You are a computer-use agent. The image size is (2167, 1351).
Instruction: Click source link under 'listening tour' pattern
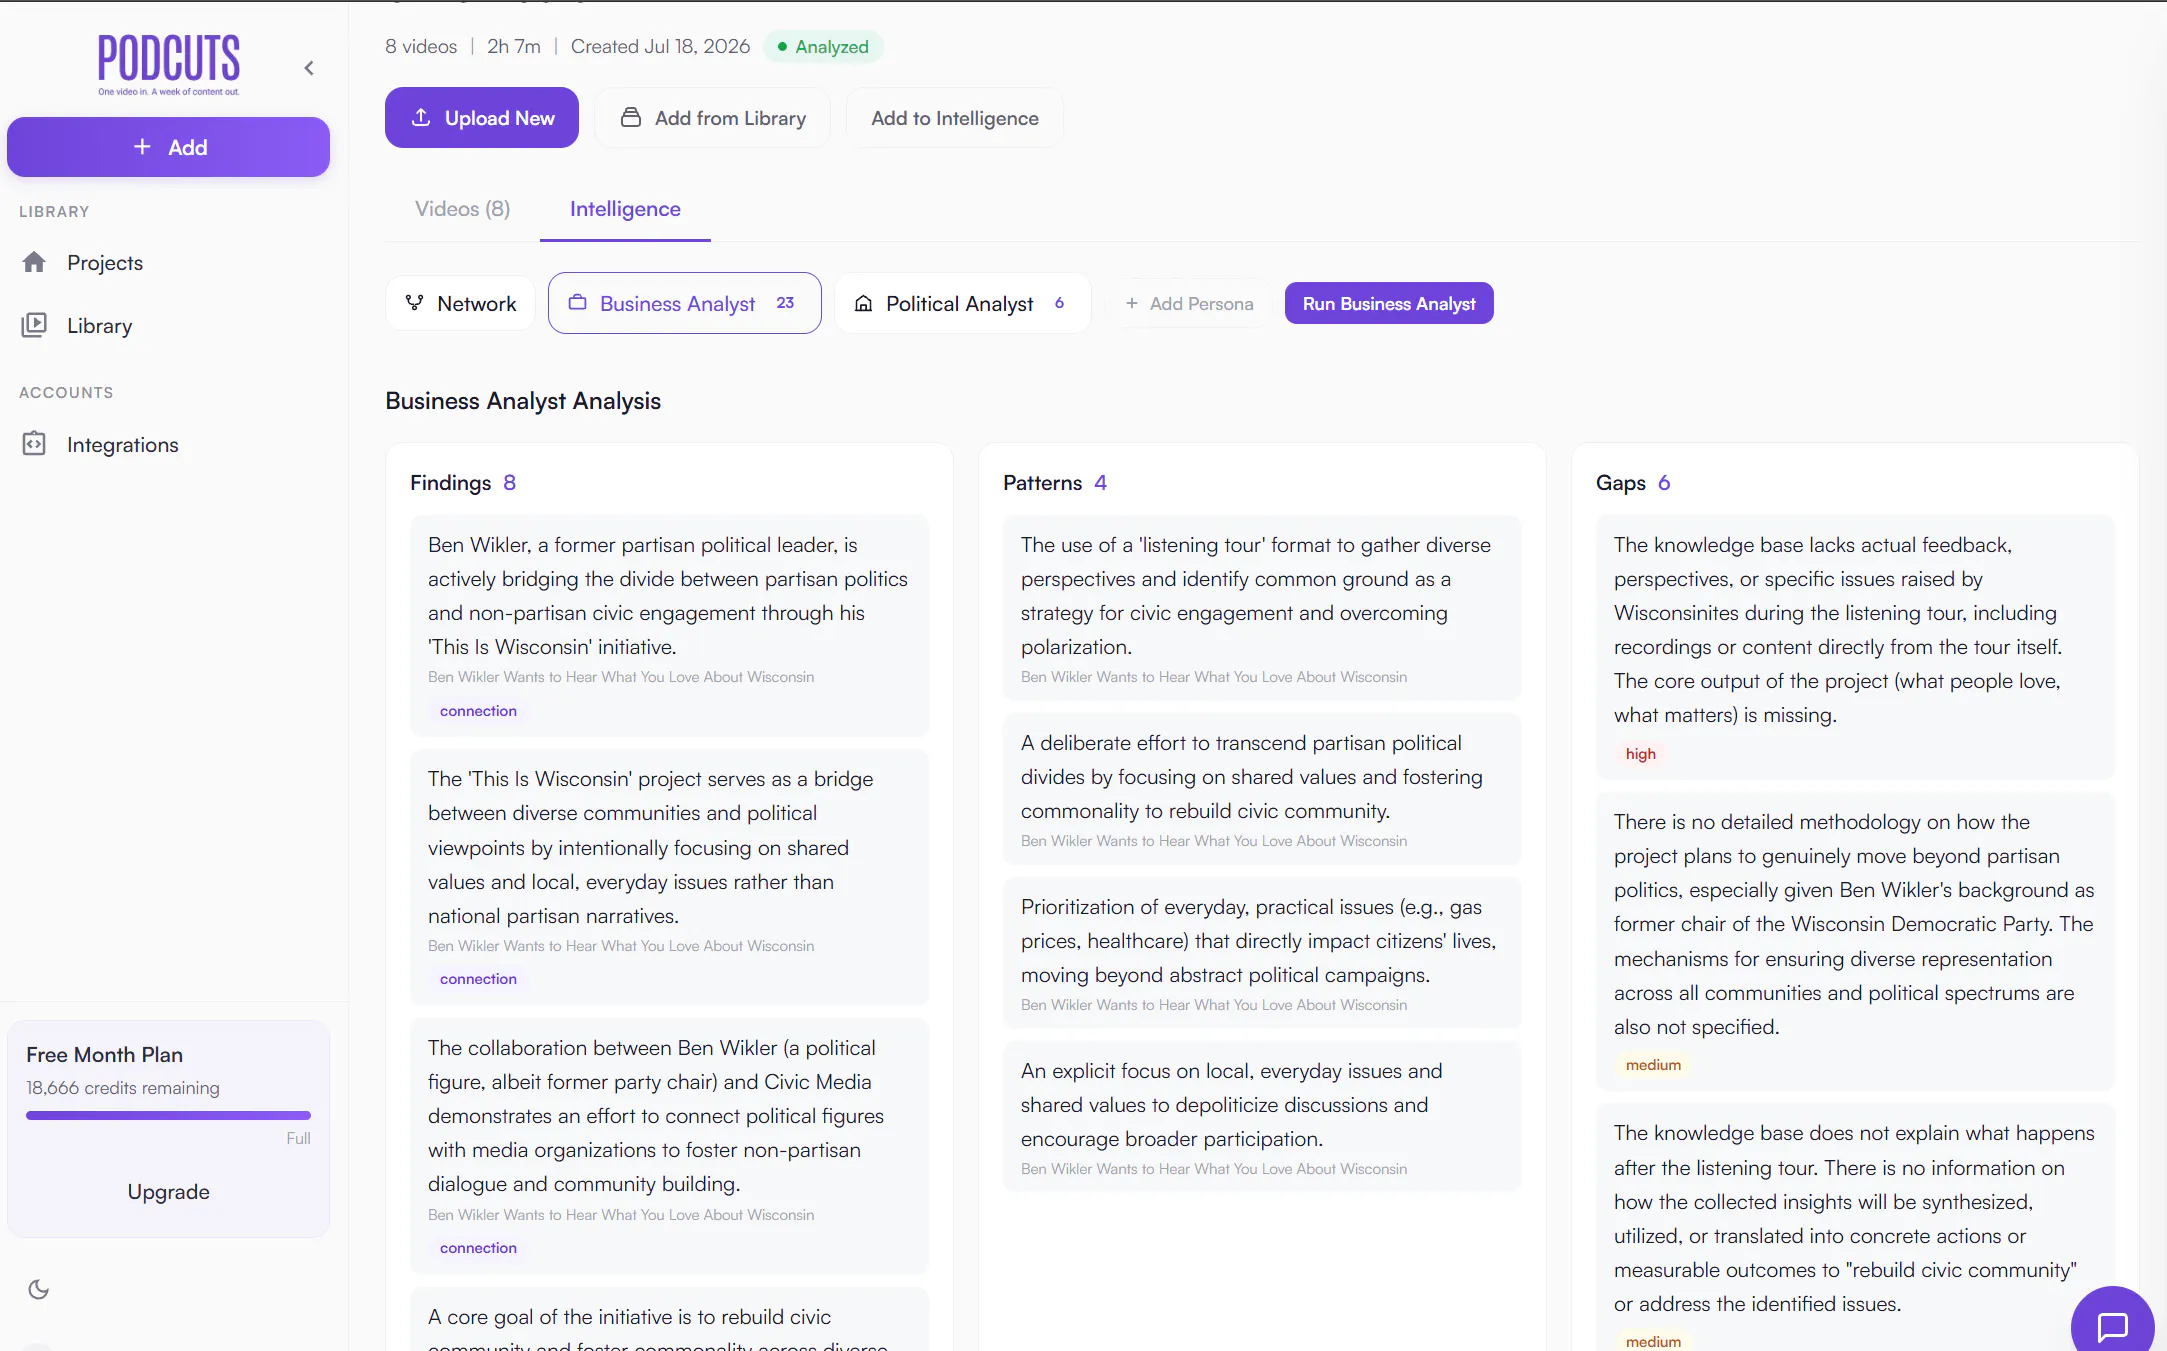click(1214, 677)
